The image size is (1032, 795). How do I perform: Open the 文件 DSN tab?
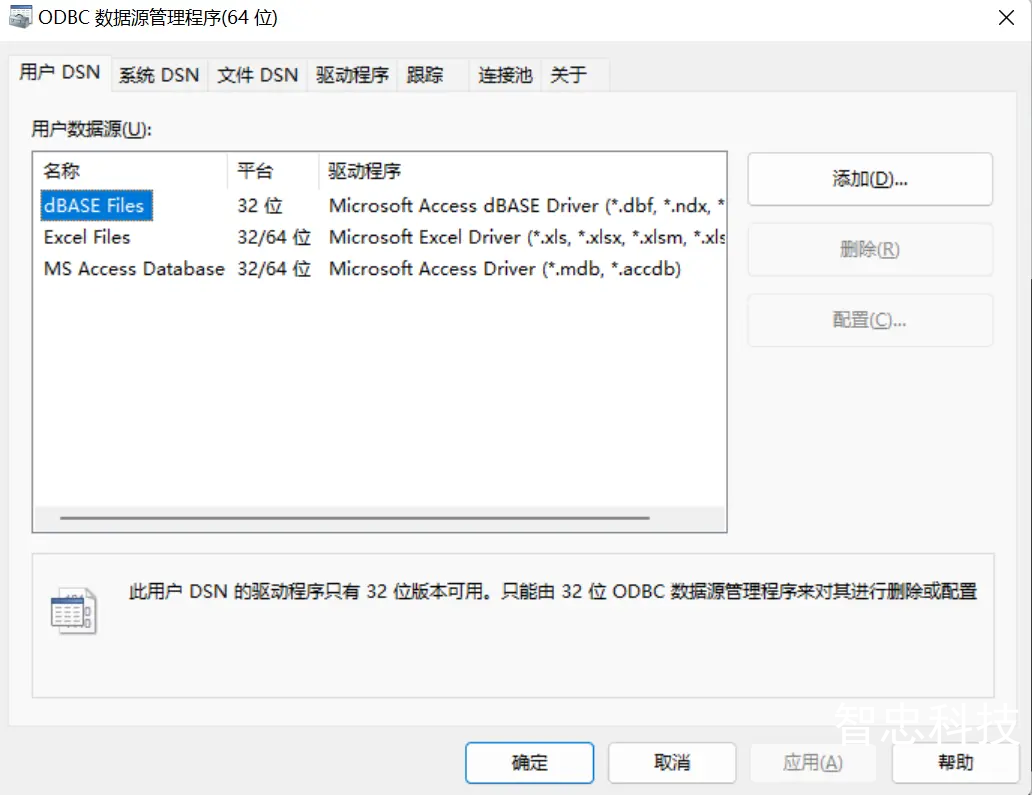tap(258, 75)
